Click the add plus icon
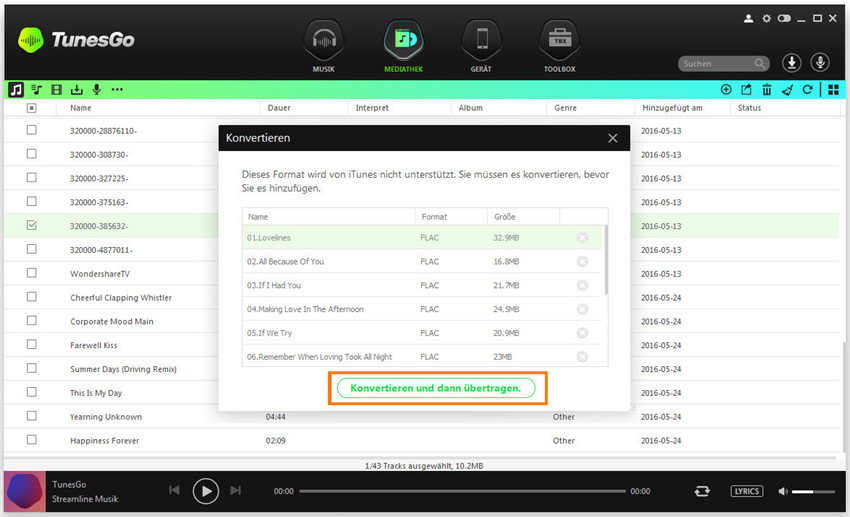 (x=726, y=90)
